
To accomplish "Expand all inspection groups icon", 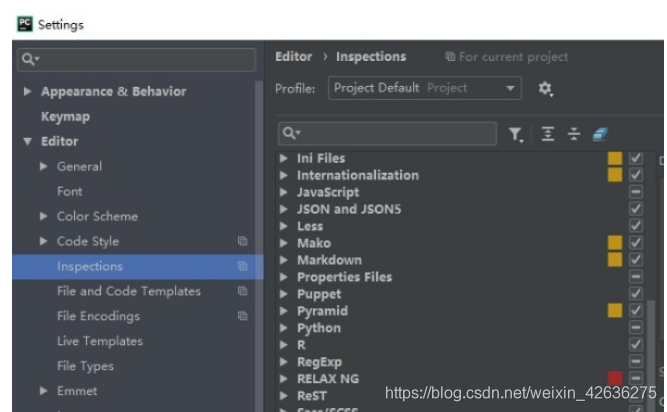I will tap(548, 134).
